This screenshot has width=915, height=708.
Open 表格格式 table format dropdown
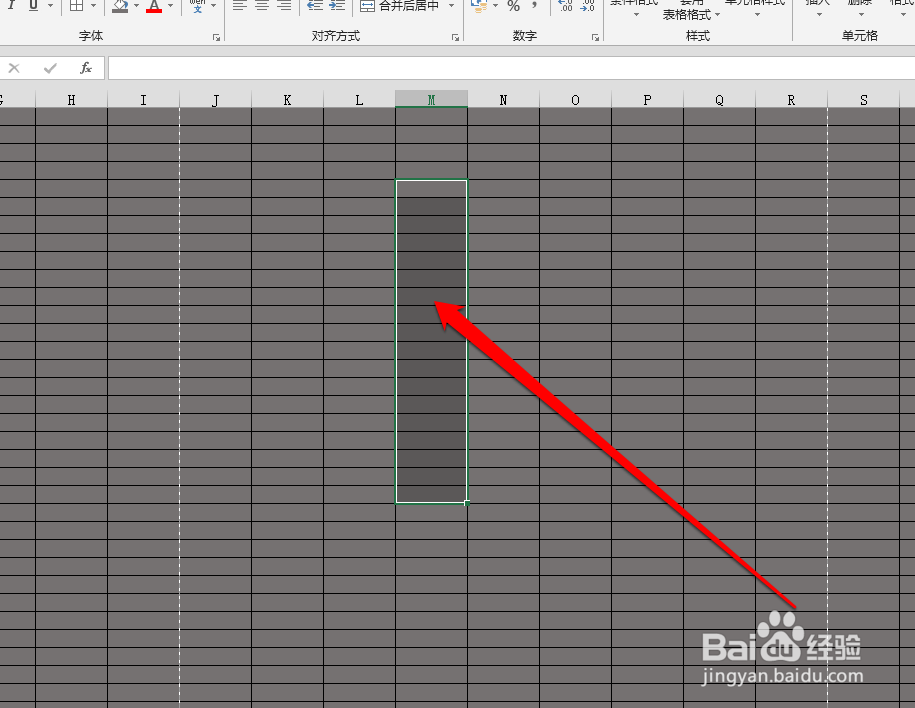[691, 15]
